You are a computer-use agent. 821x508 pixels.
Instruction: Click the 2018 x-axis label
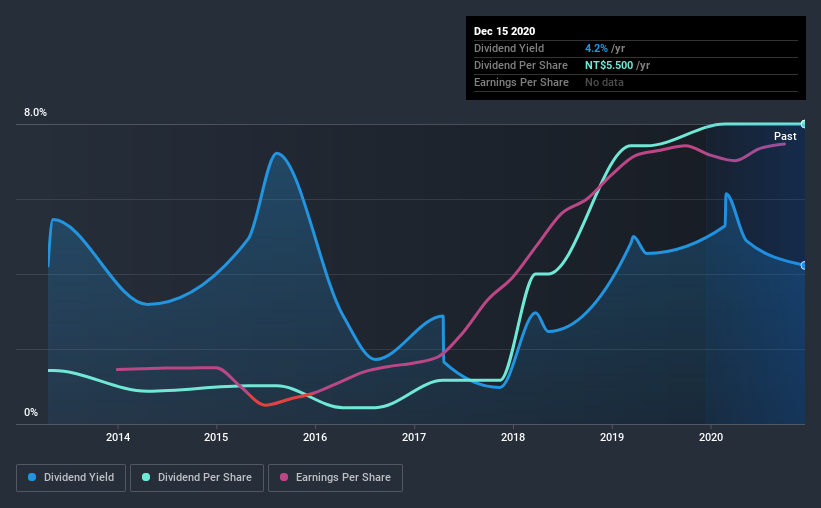(x=513, y=437)
